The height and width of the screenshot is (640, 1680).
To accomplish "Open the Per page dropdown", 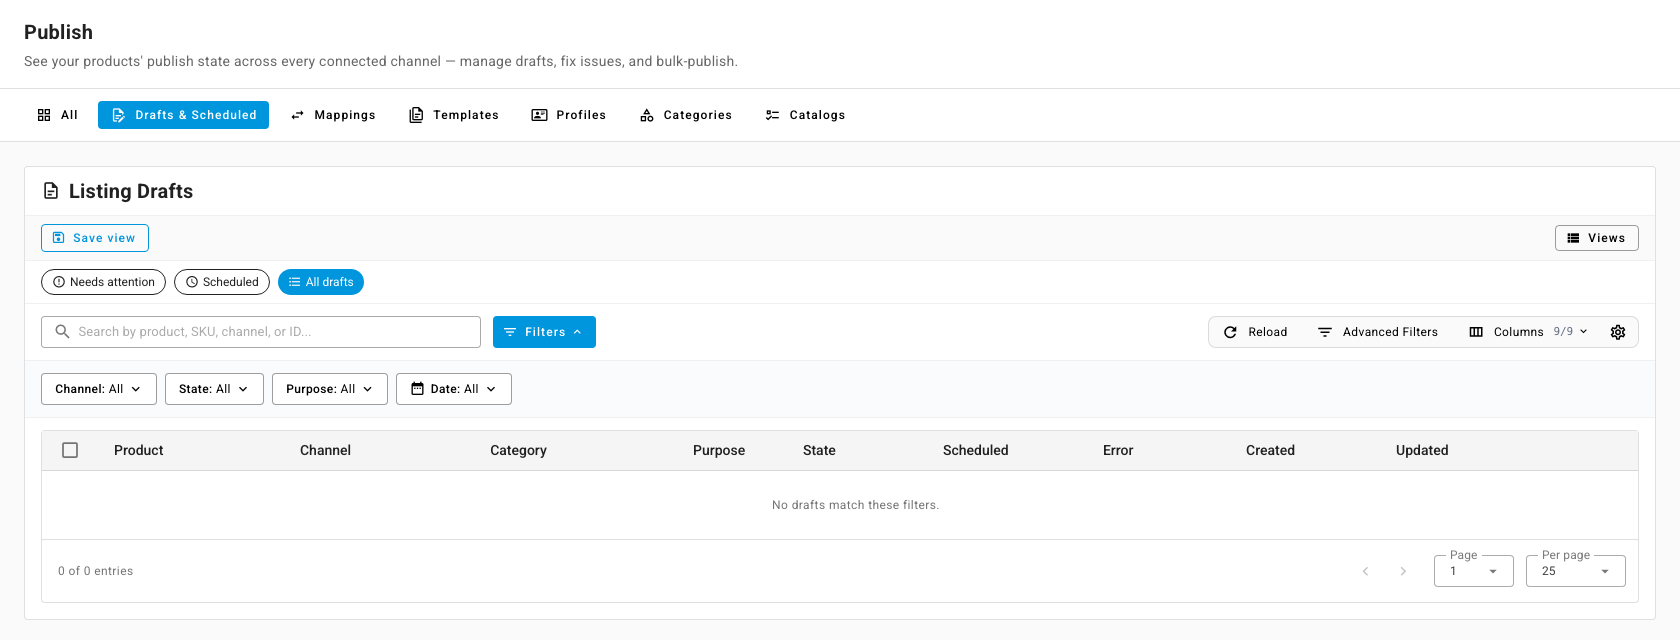I will point(1576,571).
